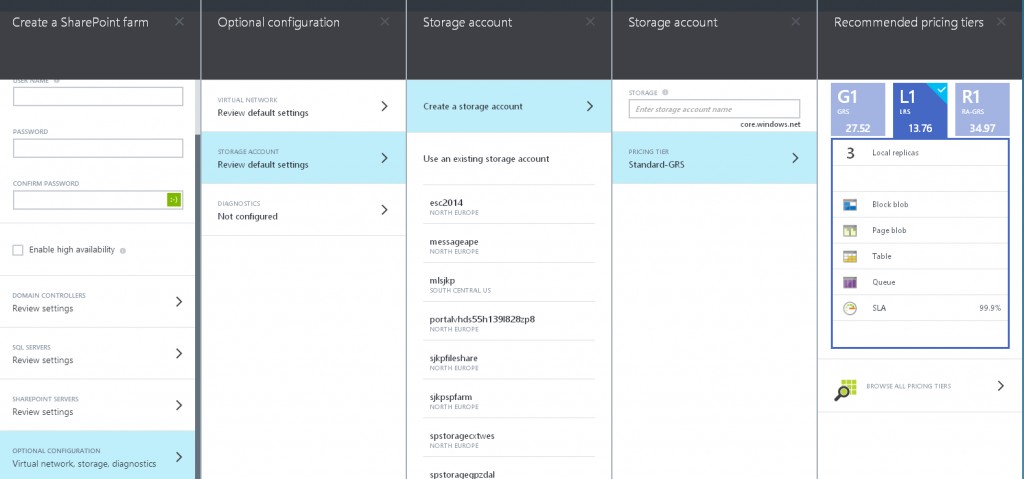This screenshot has height=479, width=1024.
Task: Select the G1 GRS pricing tier
Action: point(858,110)
